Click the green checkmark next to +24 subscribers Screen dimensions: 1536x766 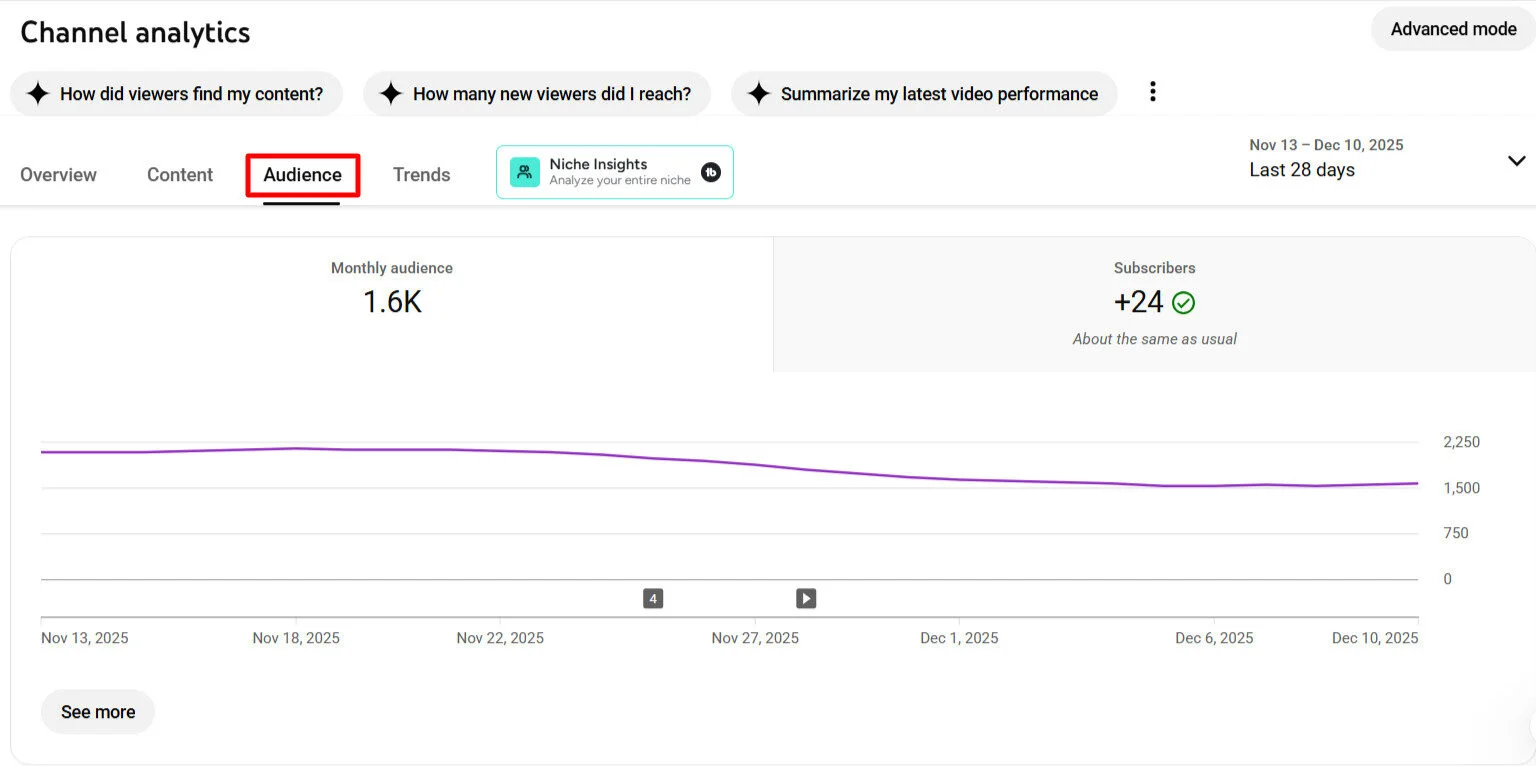[1183, 302]
